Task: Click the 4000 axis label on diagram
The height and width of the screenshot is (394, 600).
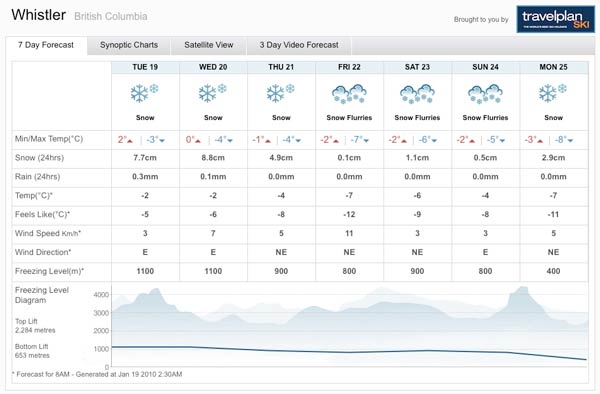Action: [x=101, y=295]
